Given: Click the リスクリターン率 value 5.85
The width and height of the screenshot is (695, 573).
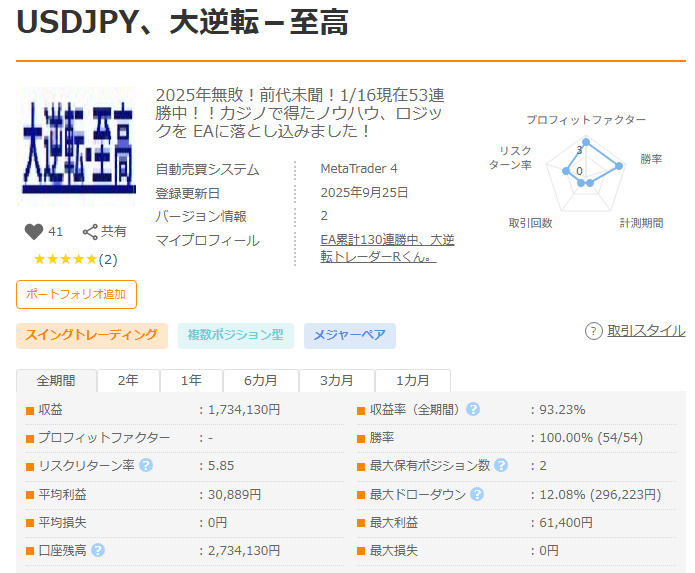Looking at the screenshot, I should pos(221,466).
